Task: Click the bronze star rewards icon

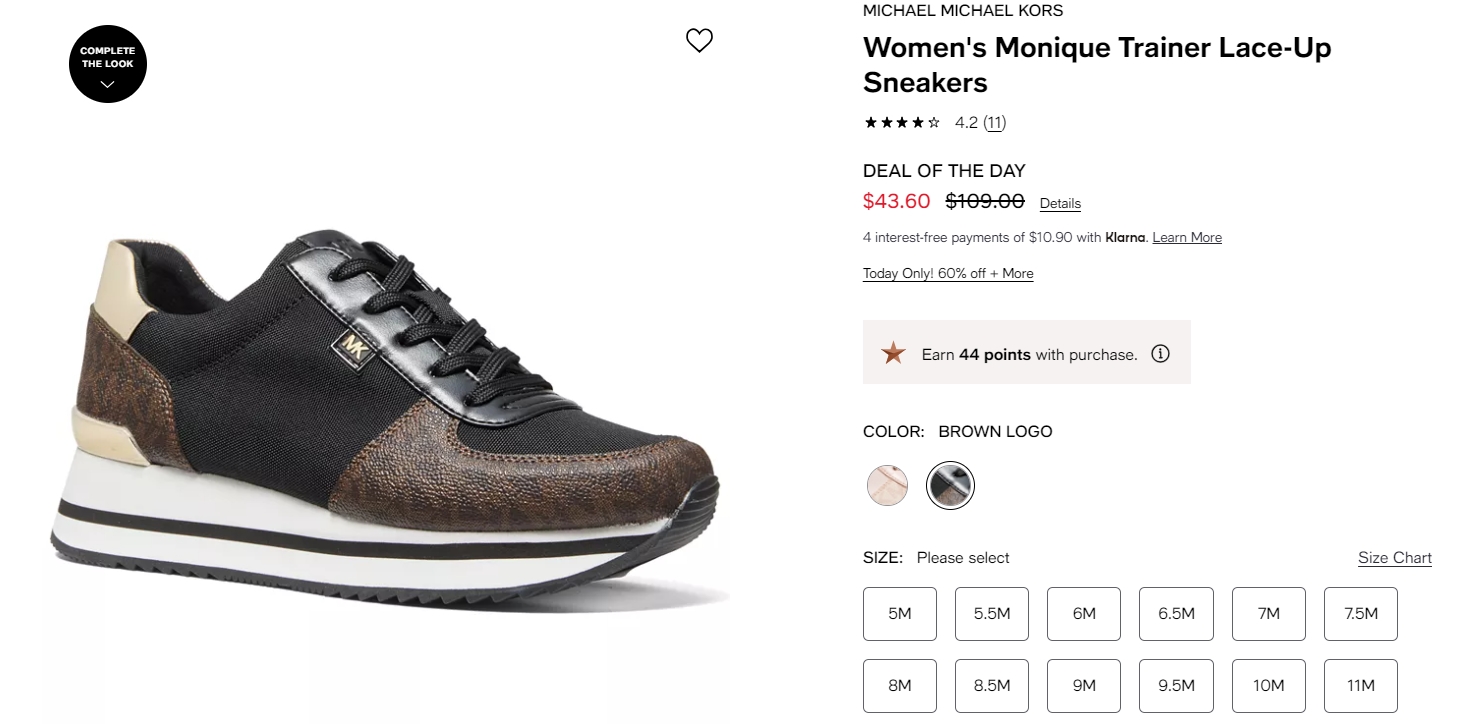Action: coord(893,353)
